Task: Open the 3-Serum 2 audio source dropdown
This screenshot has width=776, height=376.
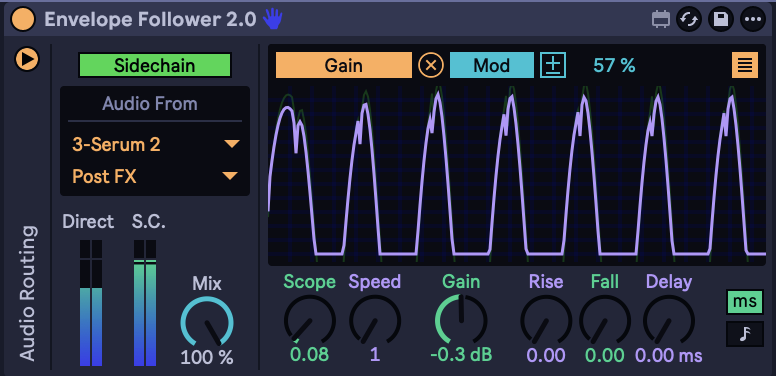Action: pyautogui.click(x=155, y=144)
